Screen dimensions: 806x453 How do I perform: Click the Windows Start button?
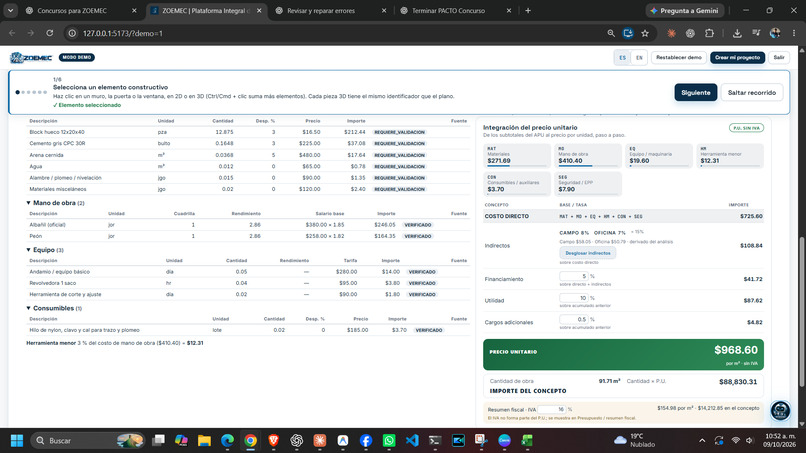click(x=17, y=441)
